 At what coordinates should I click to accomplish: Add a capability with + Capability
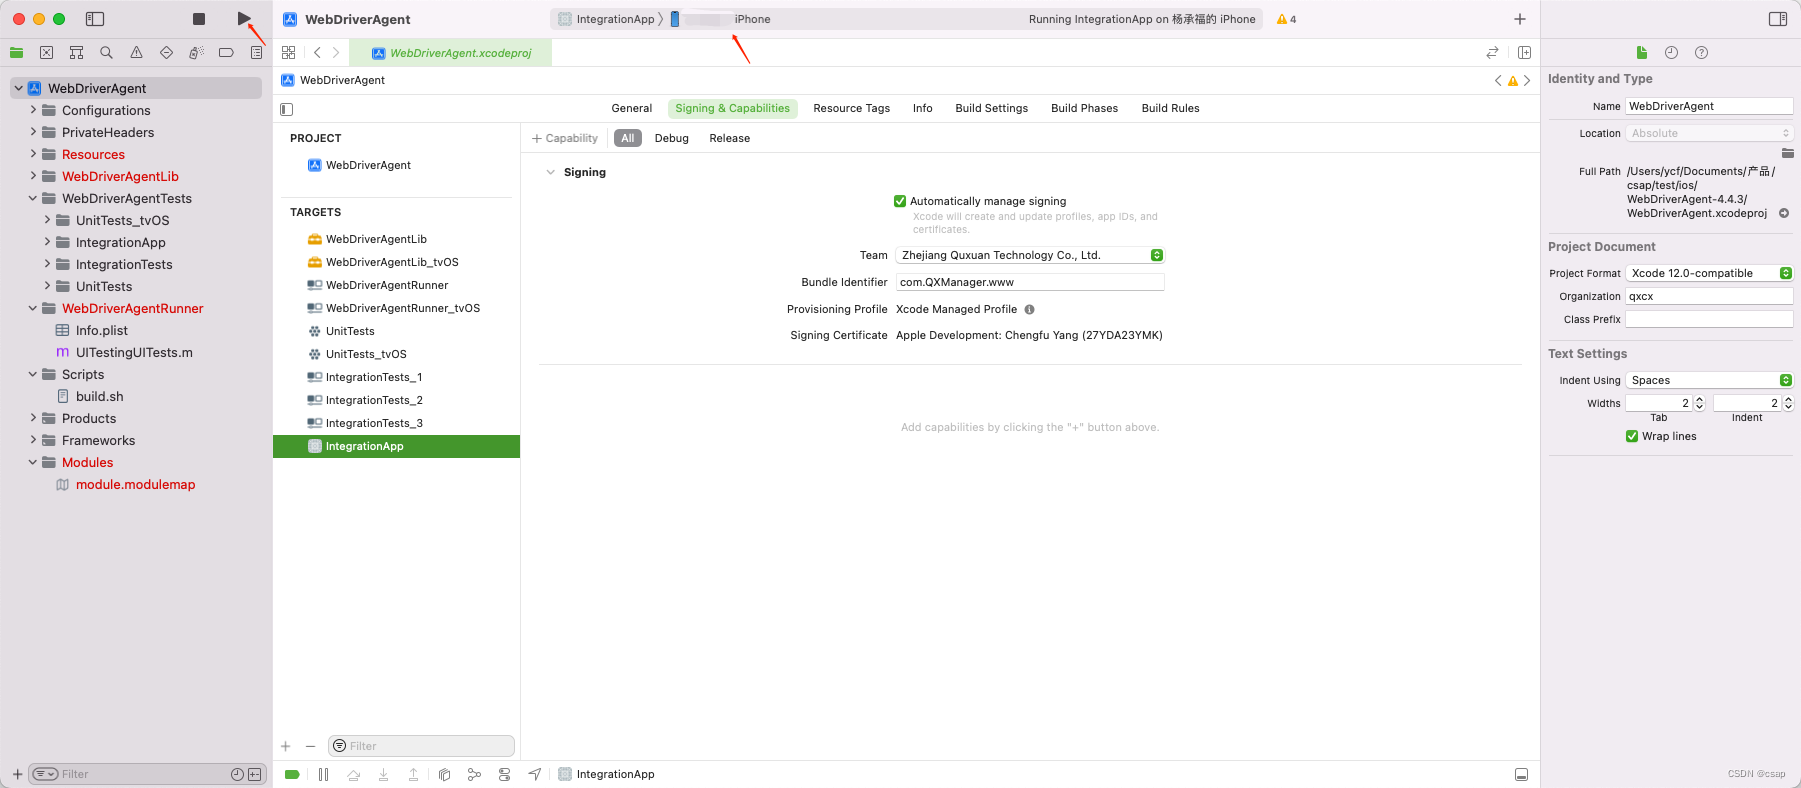coord(565,138)
